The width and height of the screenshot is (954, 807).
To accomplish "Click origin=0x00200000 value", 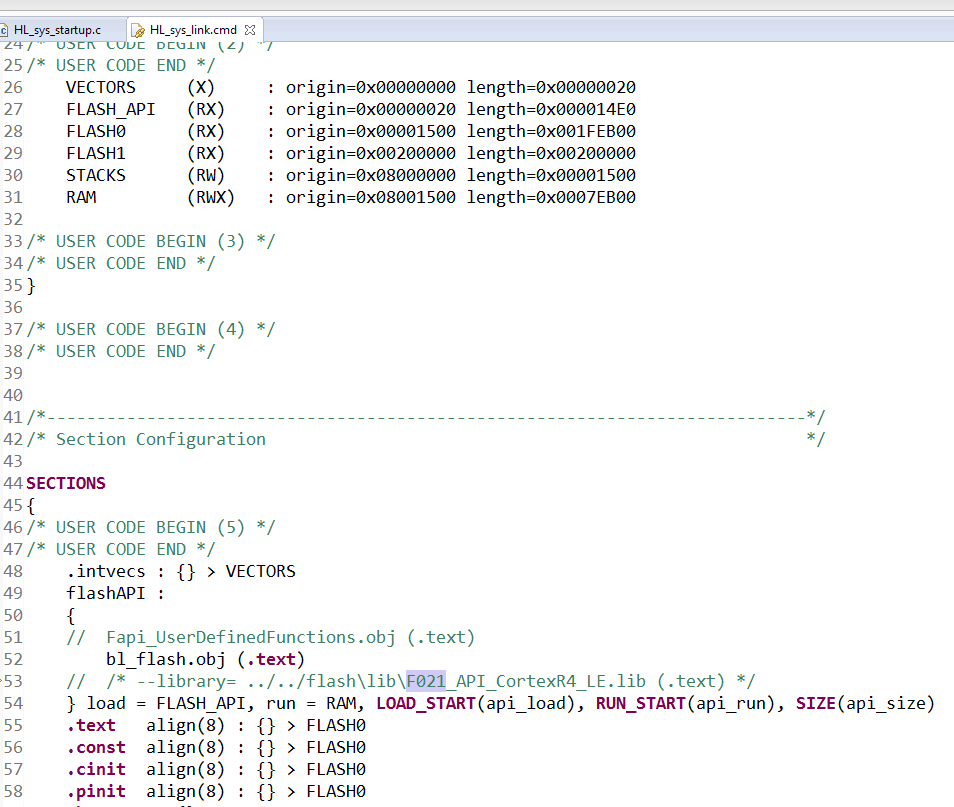I will pos(371,153).
